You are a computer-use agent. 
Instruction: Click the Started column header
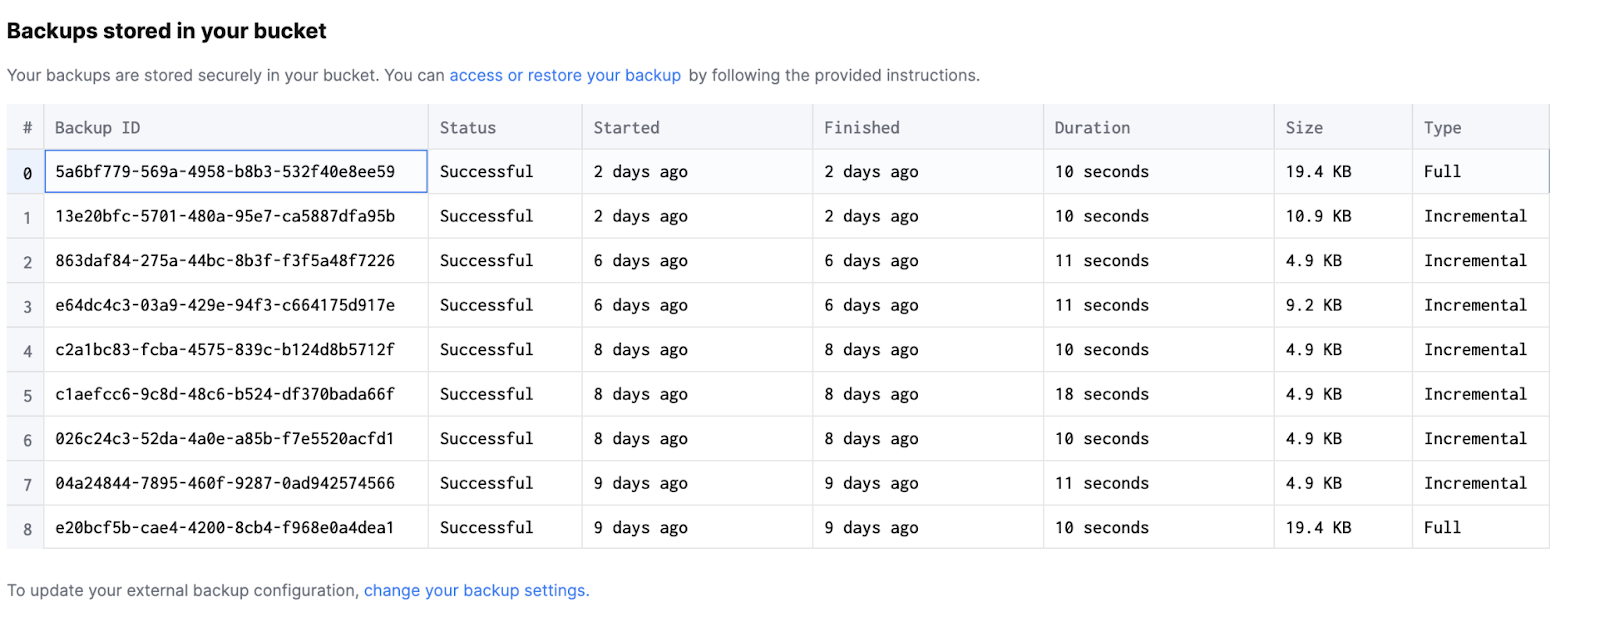click(626, 128)
